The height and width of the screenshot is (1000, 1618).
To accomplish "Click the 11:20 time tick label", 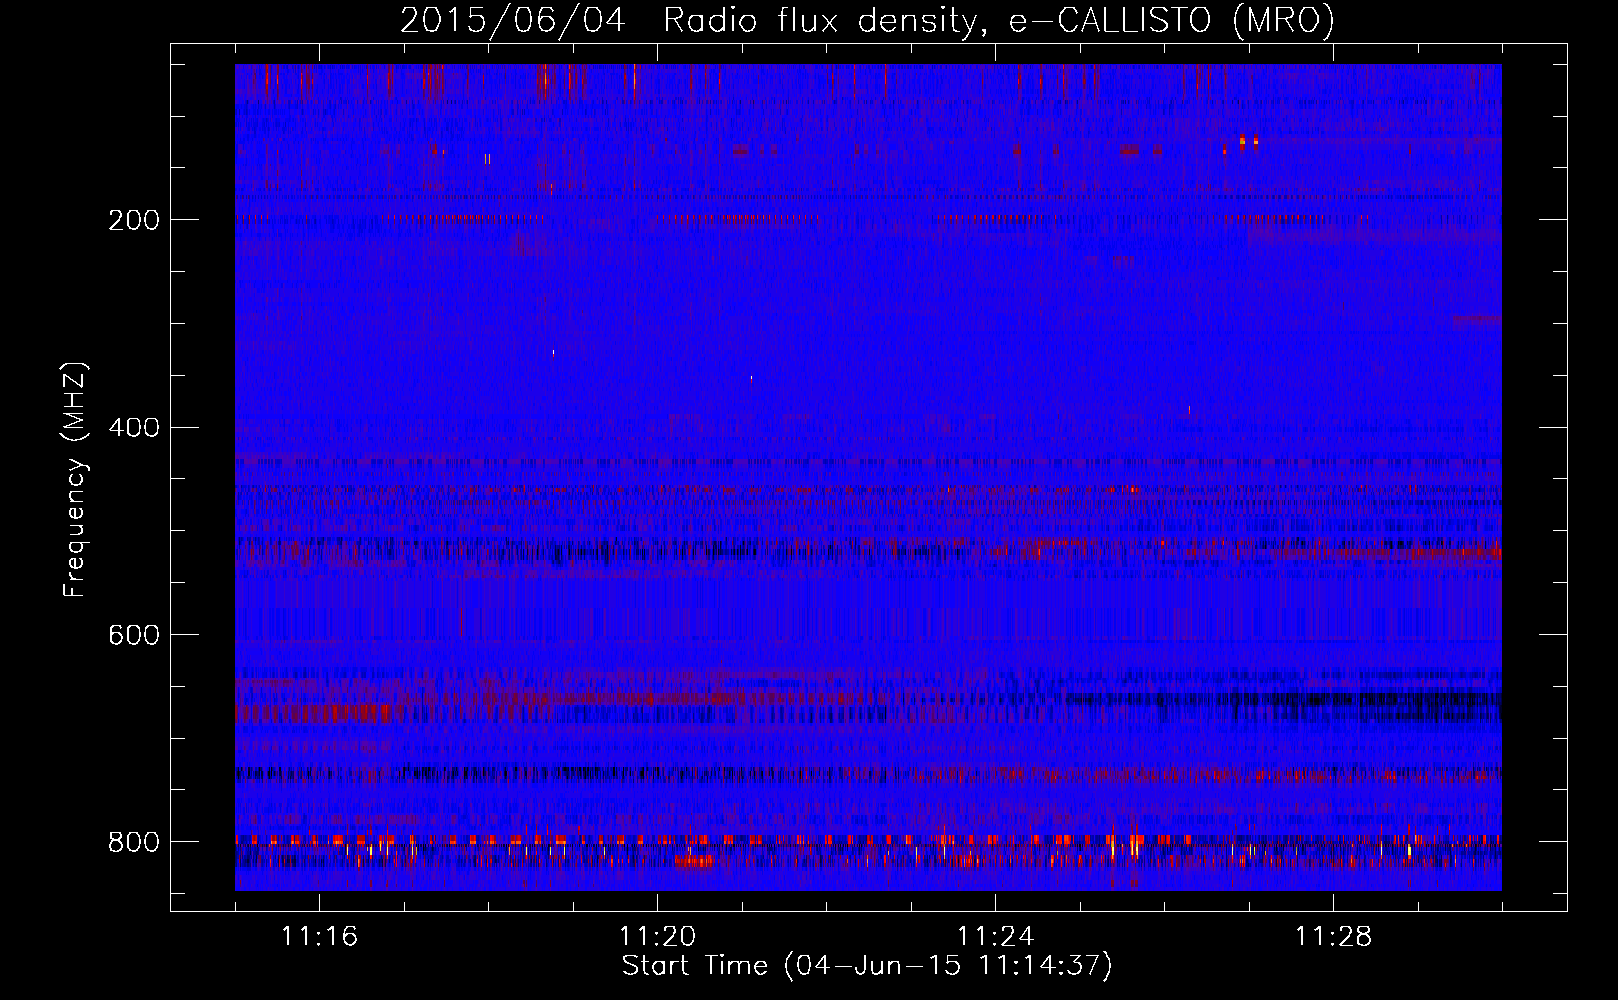I will pyautogui.click(x=657, y=937).
